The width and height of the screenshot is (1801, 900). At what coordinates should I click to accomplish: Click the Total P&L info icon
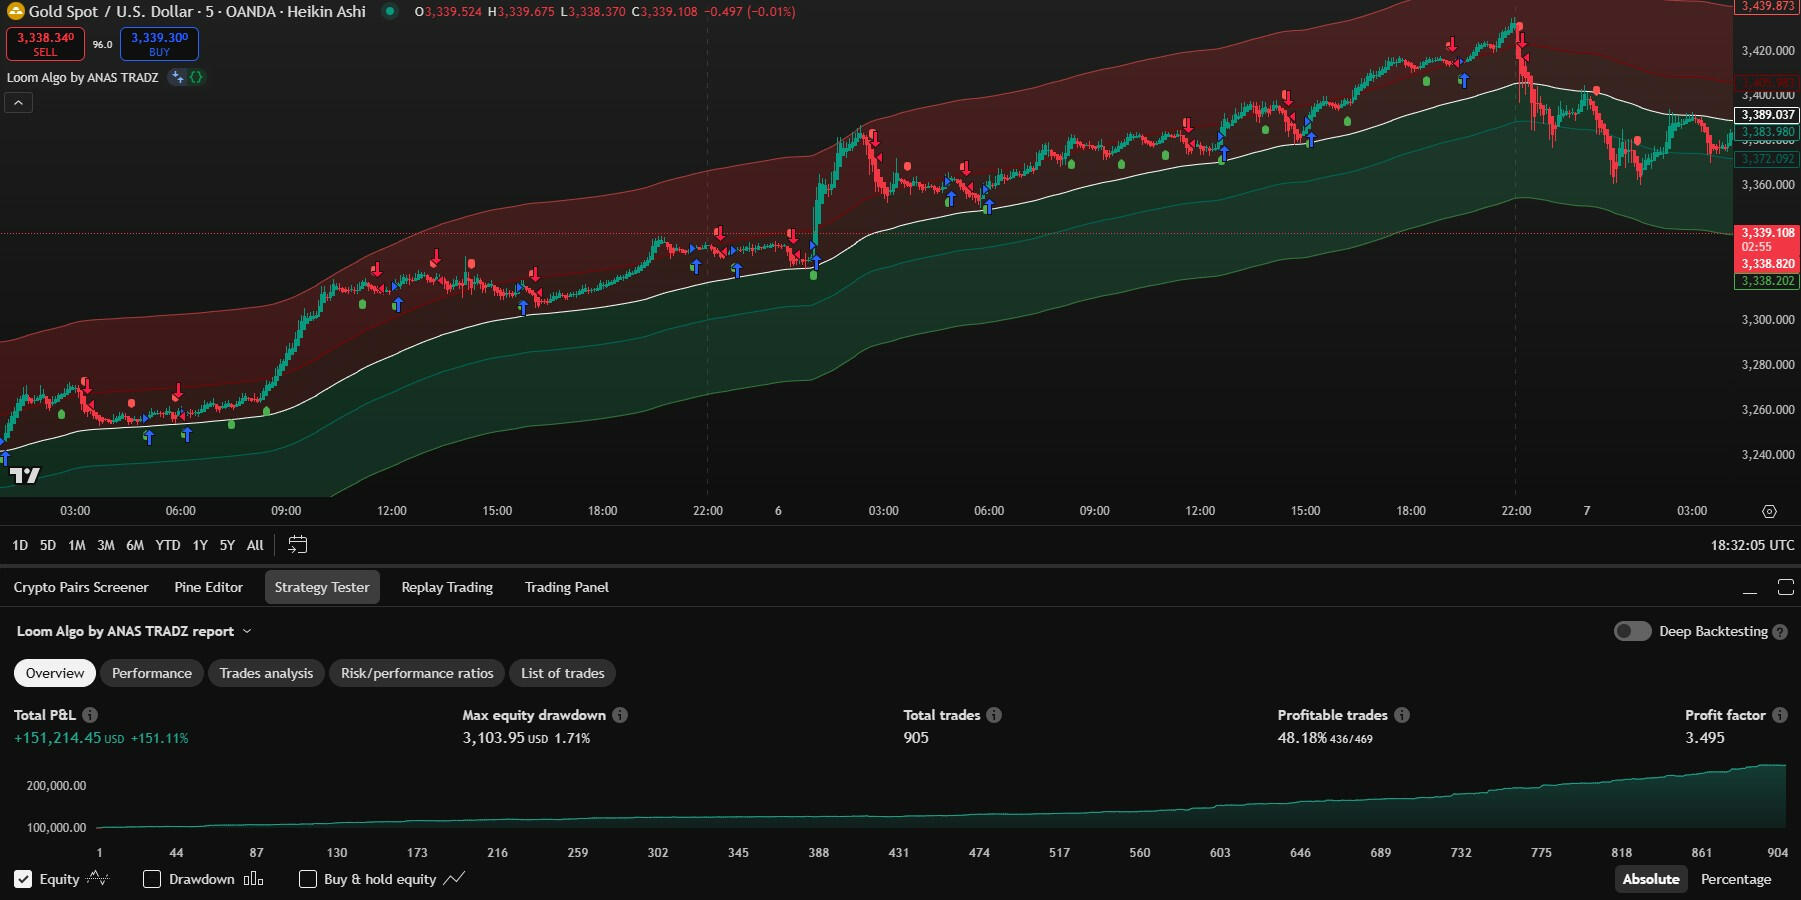90,715
